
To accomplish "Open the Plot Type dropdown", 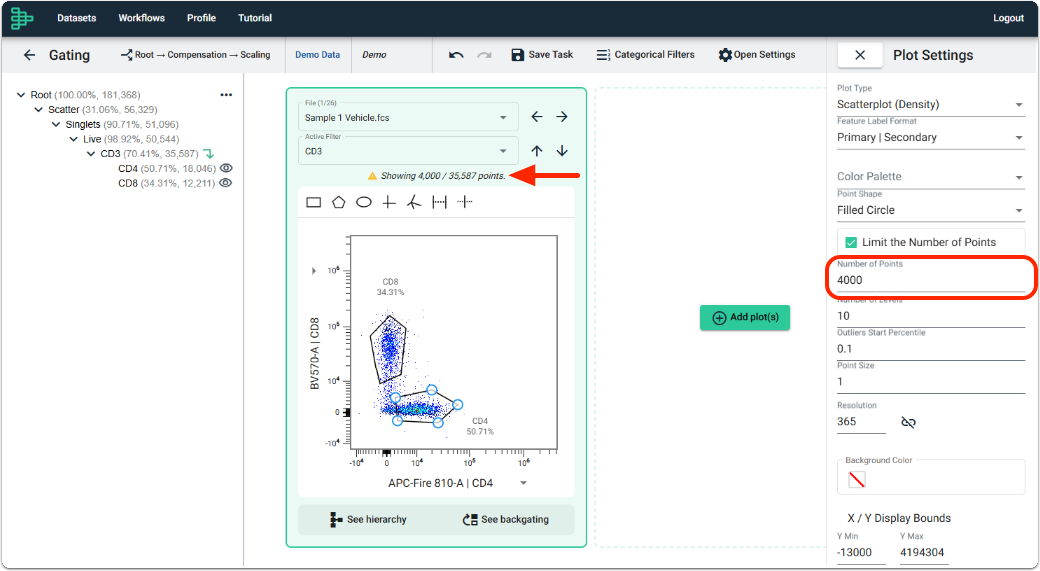I will click(x=931, y=104).
